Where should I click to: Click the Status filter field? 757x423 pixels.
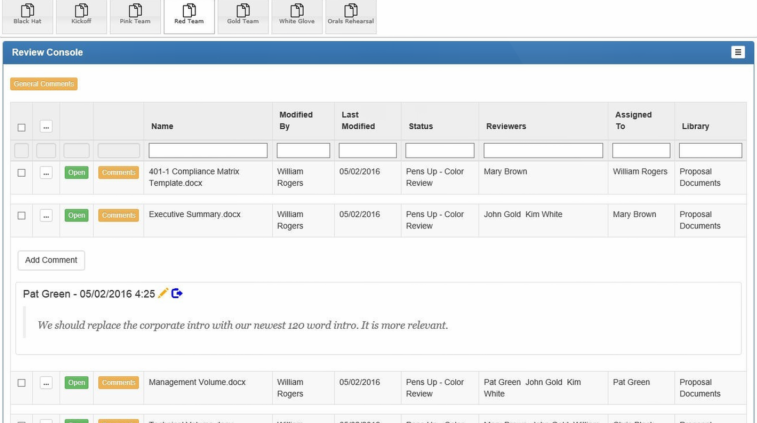coord(440,151)
